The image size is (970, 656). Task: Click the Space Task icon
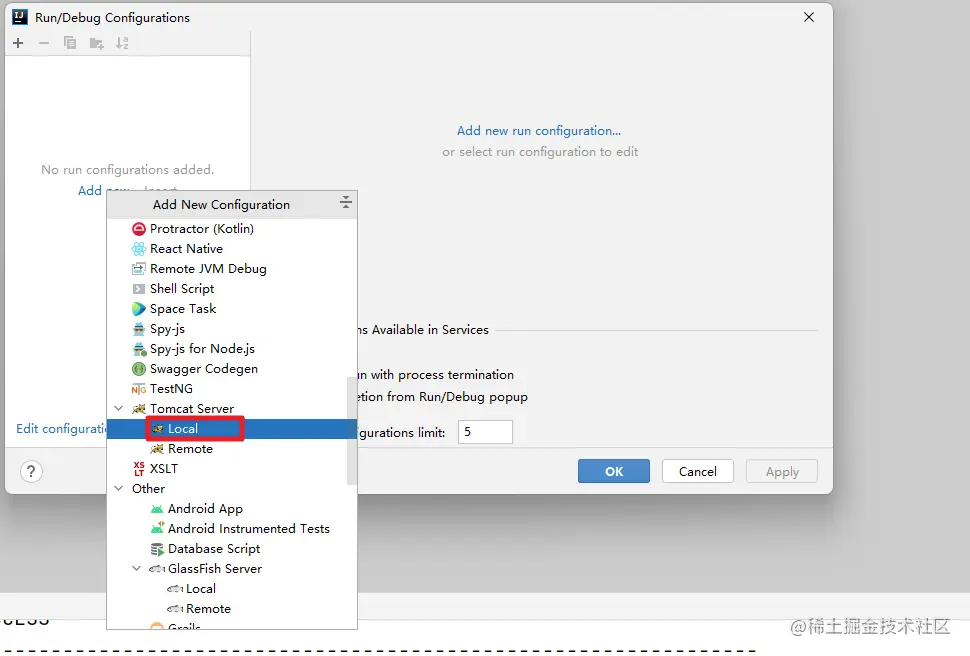139,309
